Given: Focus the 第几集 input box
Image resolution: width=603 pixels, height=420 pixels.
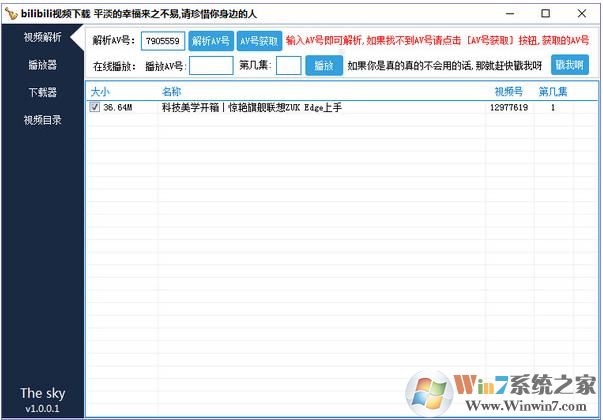Looking at the screenshot, I should [x=288, y=65].
